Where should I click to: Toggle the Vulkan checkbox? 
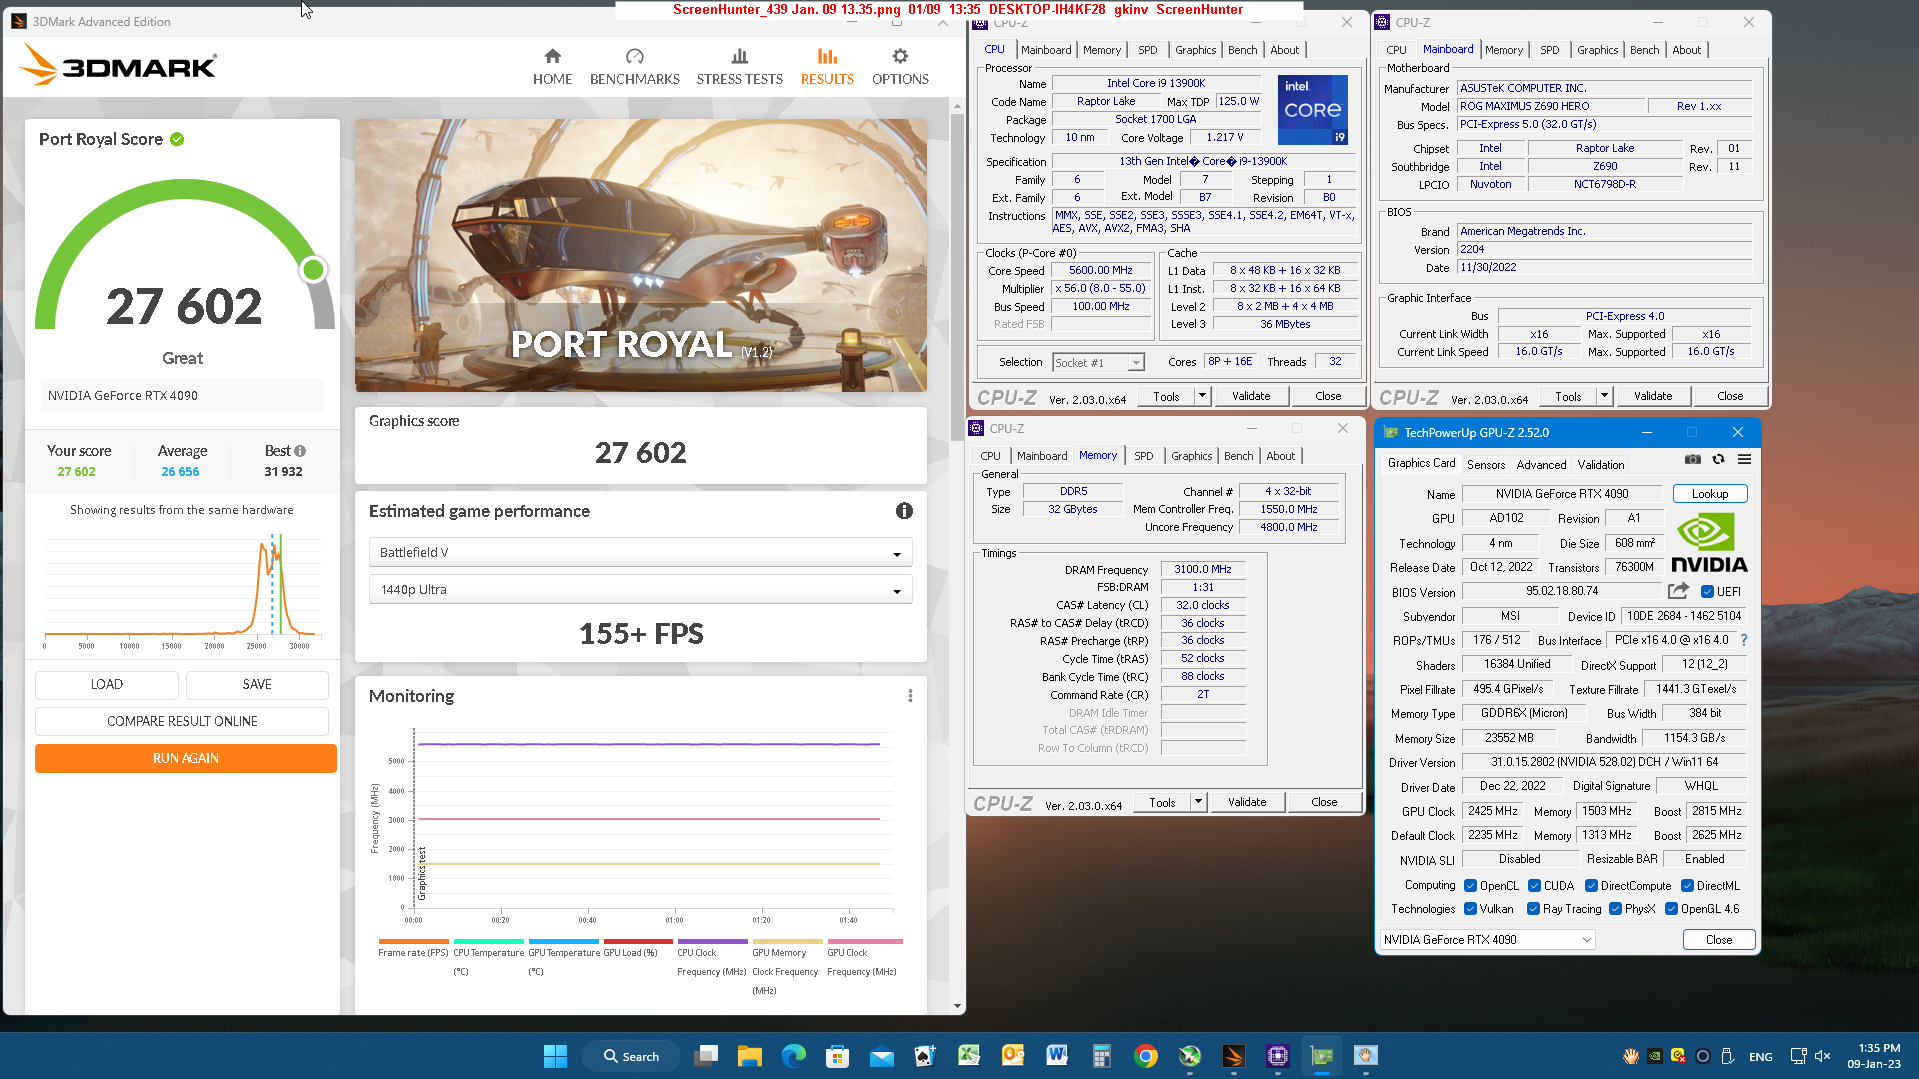[1470, 909]
